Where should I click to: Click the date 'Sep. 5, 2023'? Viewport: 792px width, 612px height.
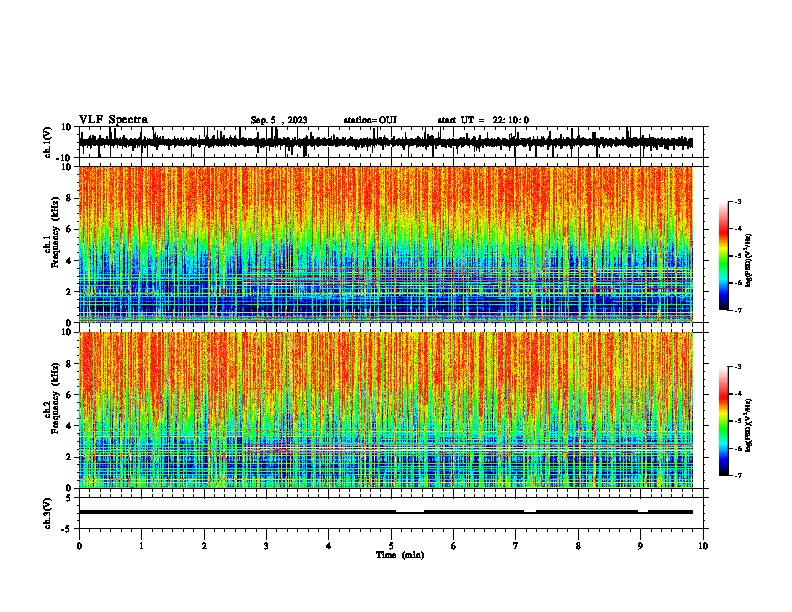click(279, 120)
